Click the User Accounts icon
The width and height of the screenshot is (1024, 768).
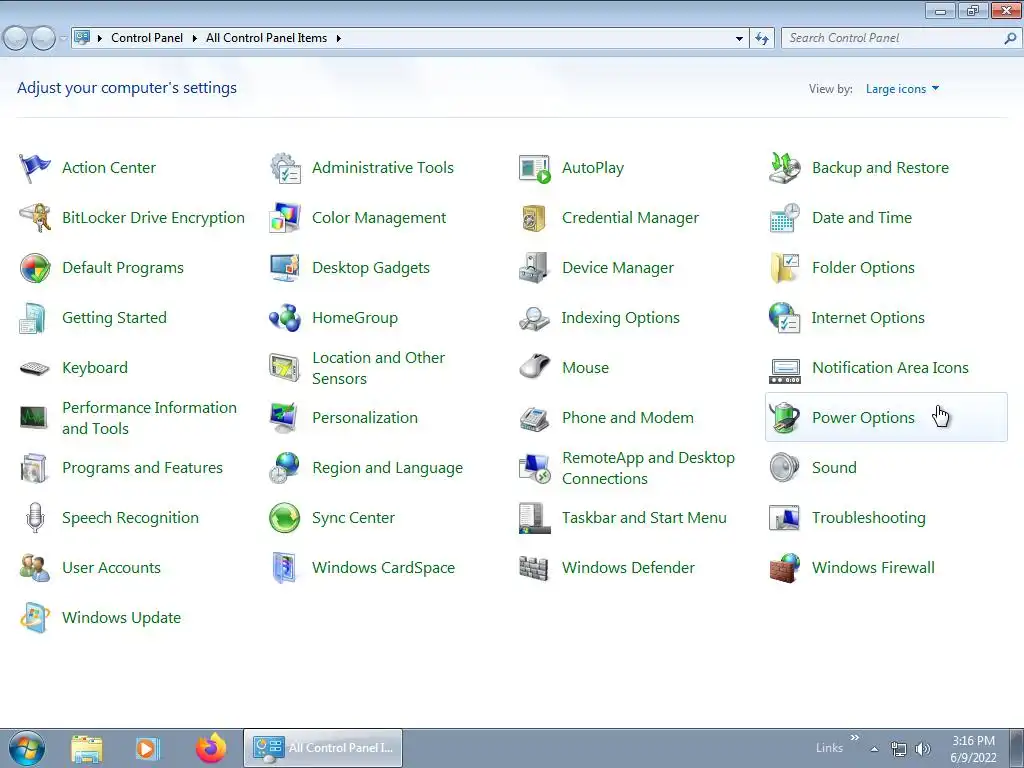[35, 568]
